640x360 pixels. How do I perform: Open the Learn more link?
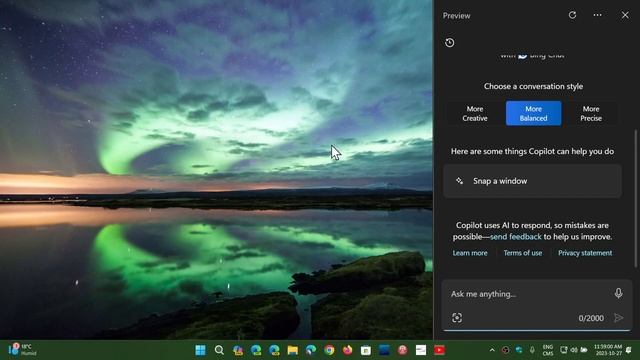click(470, 253)
